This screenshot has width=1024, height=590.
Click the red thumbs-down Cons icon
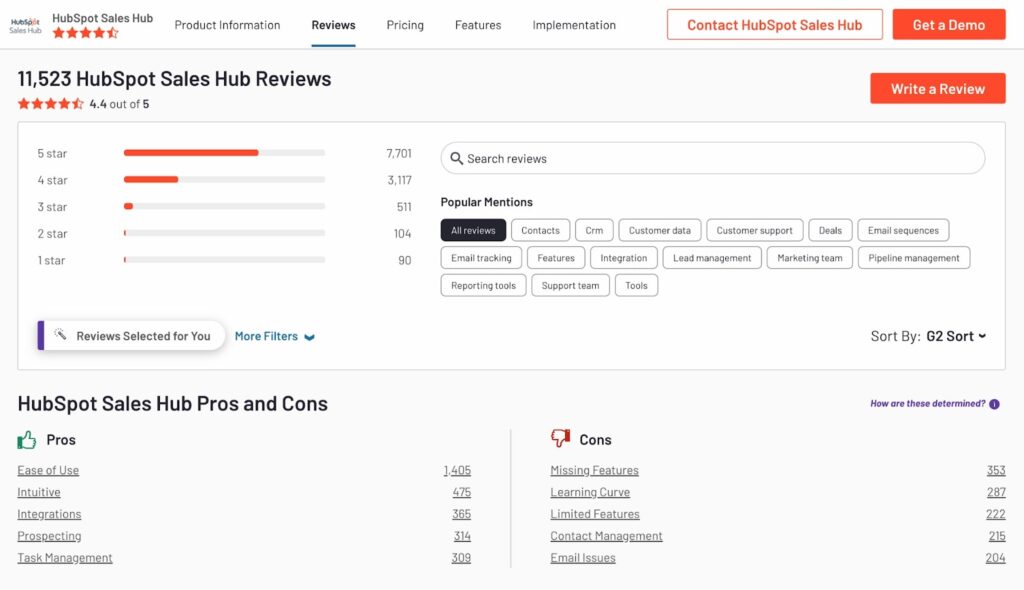(x=560, y=438)
